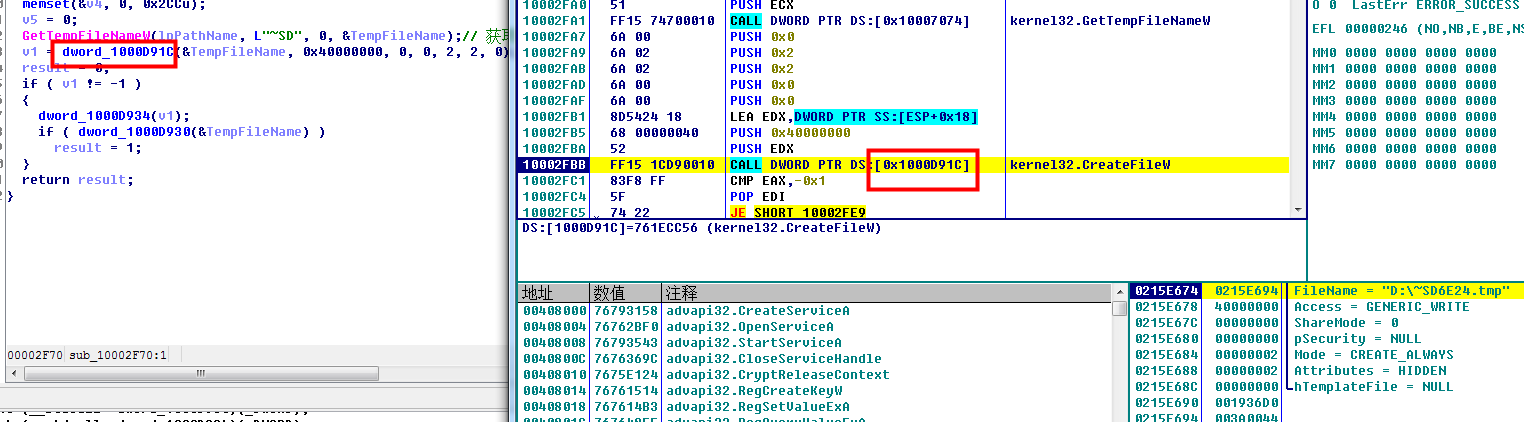1524x422 pixels.
Task: Select advapi32.CryptReleaseContext dump row
Action: [x=815, y=375]
